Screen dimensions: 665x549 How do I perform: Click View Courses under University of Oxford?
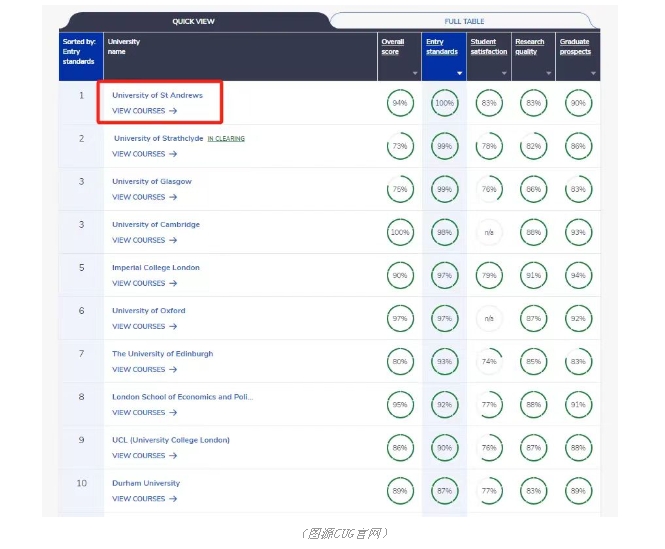tap(144, 326)
